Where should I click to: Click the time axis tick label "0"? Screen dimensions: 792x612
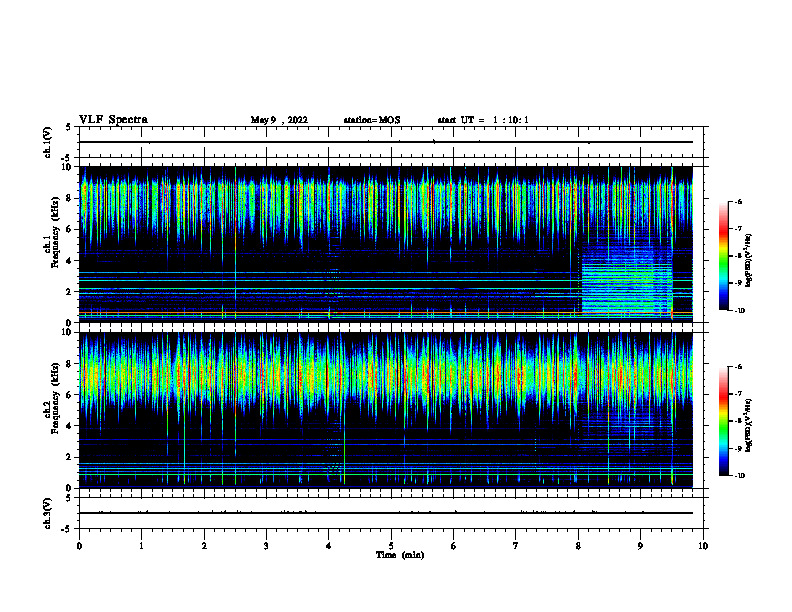(79, 546)
